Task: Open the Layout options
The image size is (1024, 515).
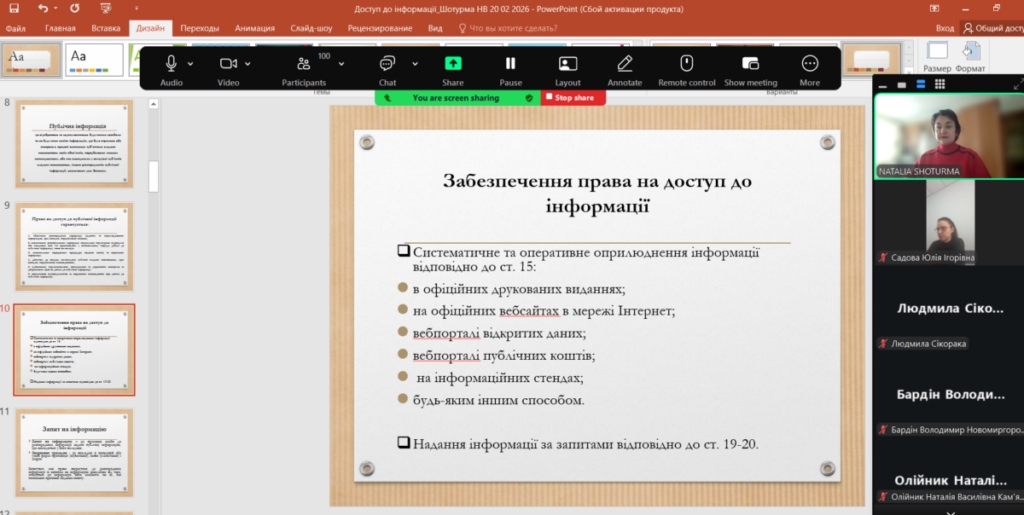Action: point(568,64)
